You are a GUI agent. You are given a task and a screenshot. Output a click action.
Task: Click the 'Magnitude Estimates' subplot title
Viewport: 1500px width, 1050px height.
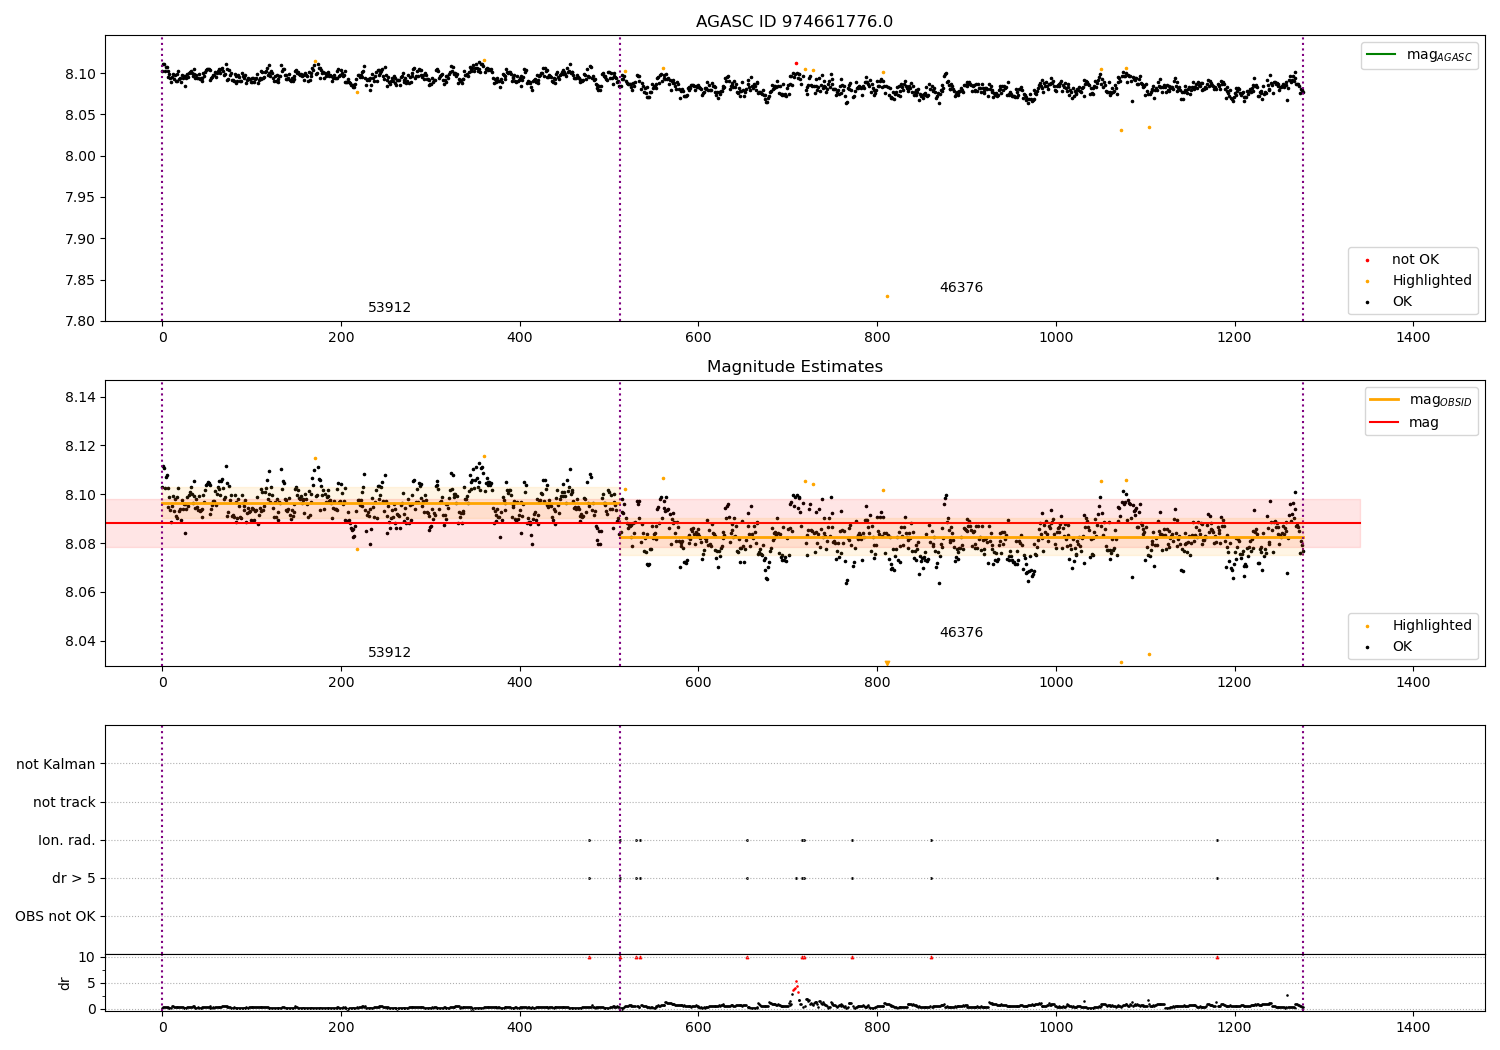click(x=794, y=367)
